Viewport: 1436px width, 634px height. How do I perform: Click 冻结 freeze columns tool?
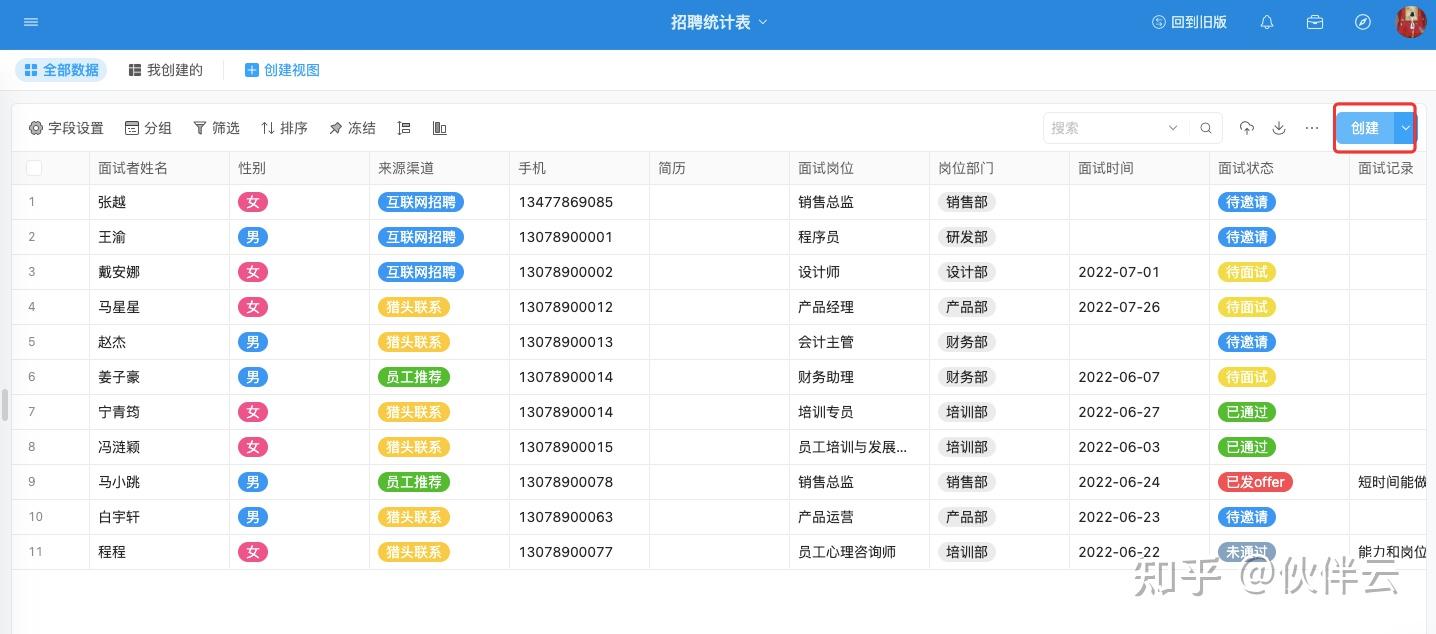point(352,128)
